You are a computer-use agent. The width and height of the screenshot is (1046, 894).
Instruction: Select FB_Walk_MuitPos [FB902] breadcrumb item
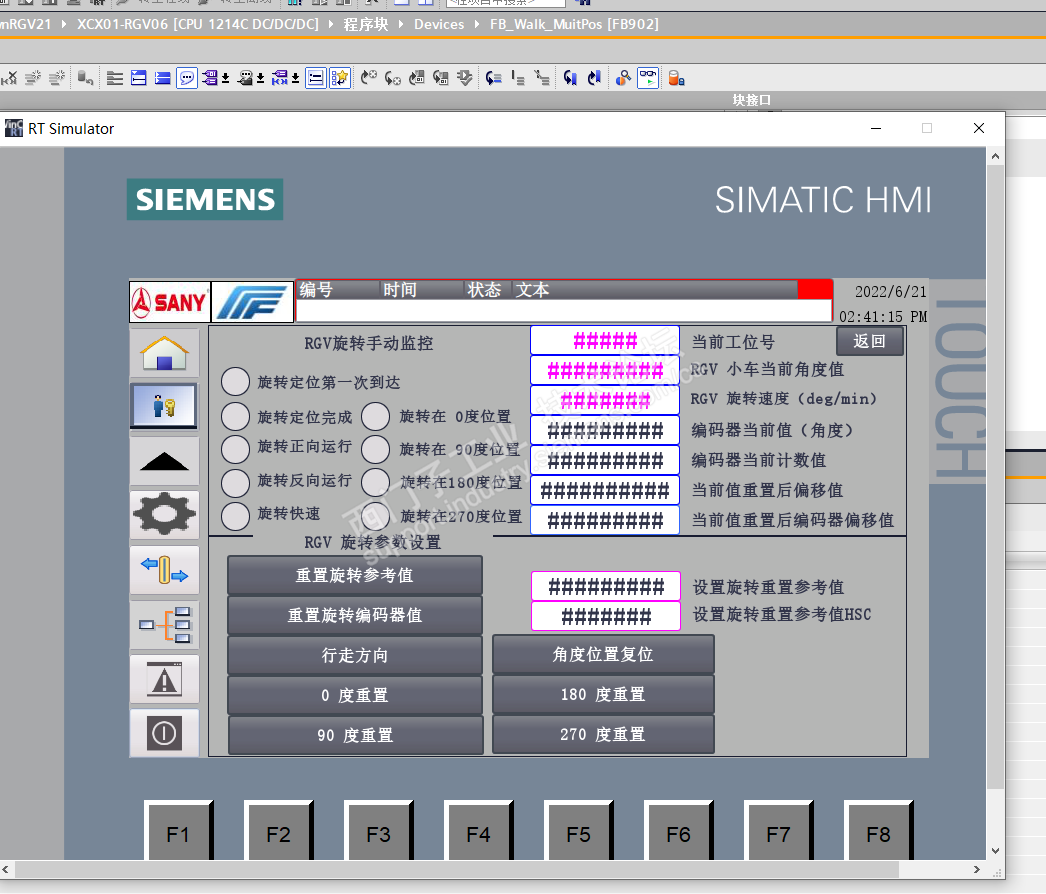574,25
